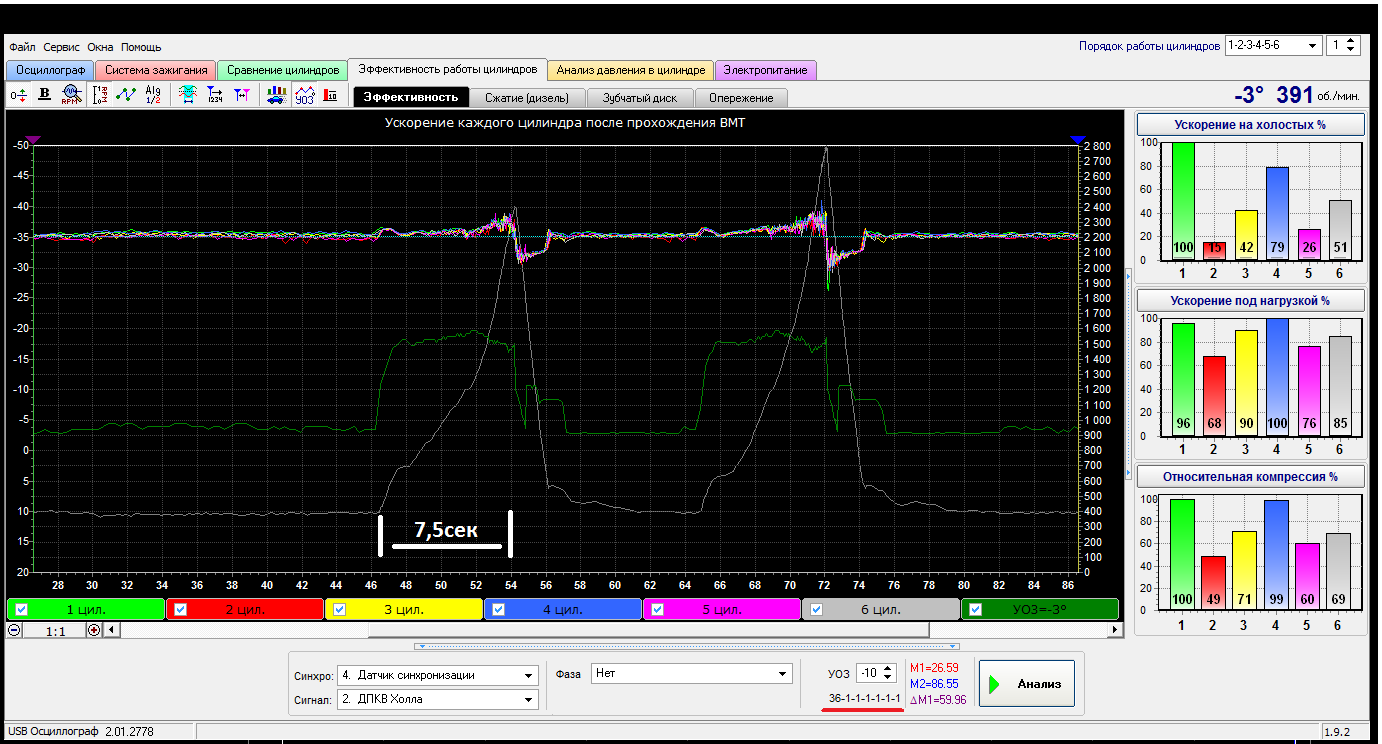Open the Синхро dropdown
1382x744 pixels.
coord(438,675)
